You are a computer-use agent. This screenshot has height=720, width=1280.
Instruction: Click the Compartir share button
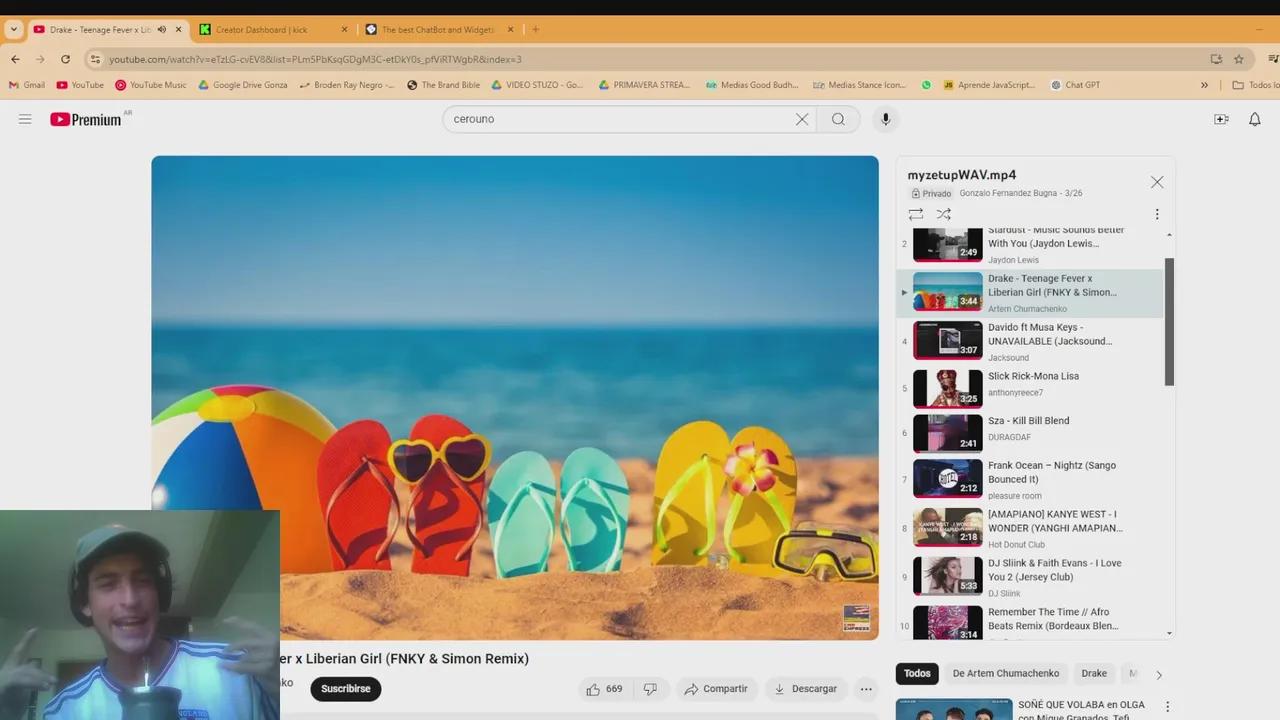click(x=716, y=689)
